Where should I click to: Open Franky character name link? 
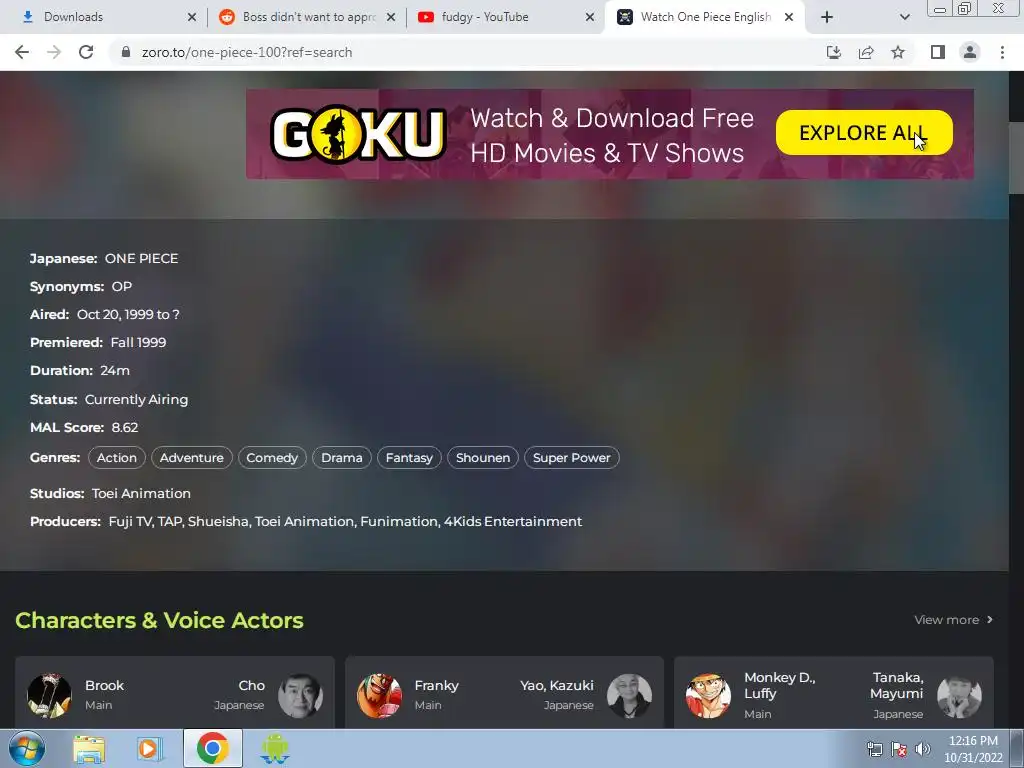[x=436, y=686]
